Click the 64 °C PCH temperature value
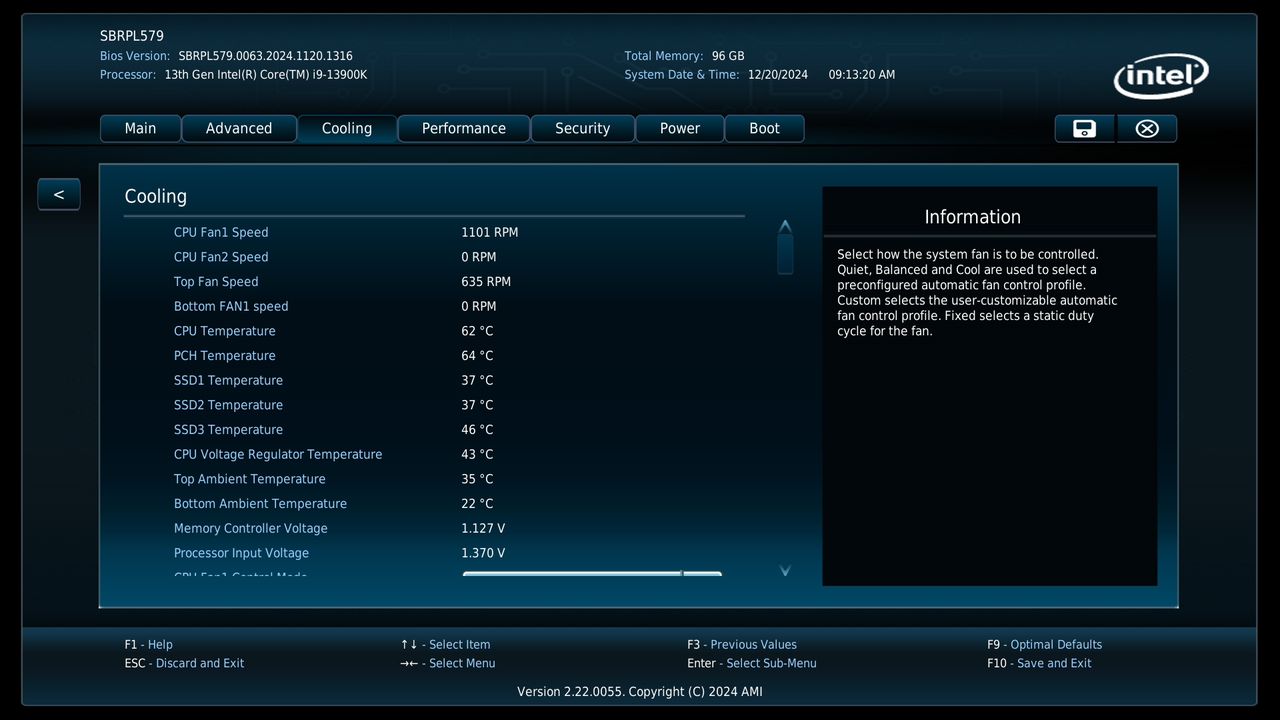Screen dimensions: 1280x720 coord(477,356)
